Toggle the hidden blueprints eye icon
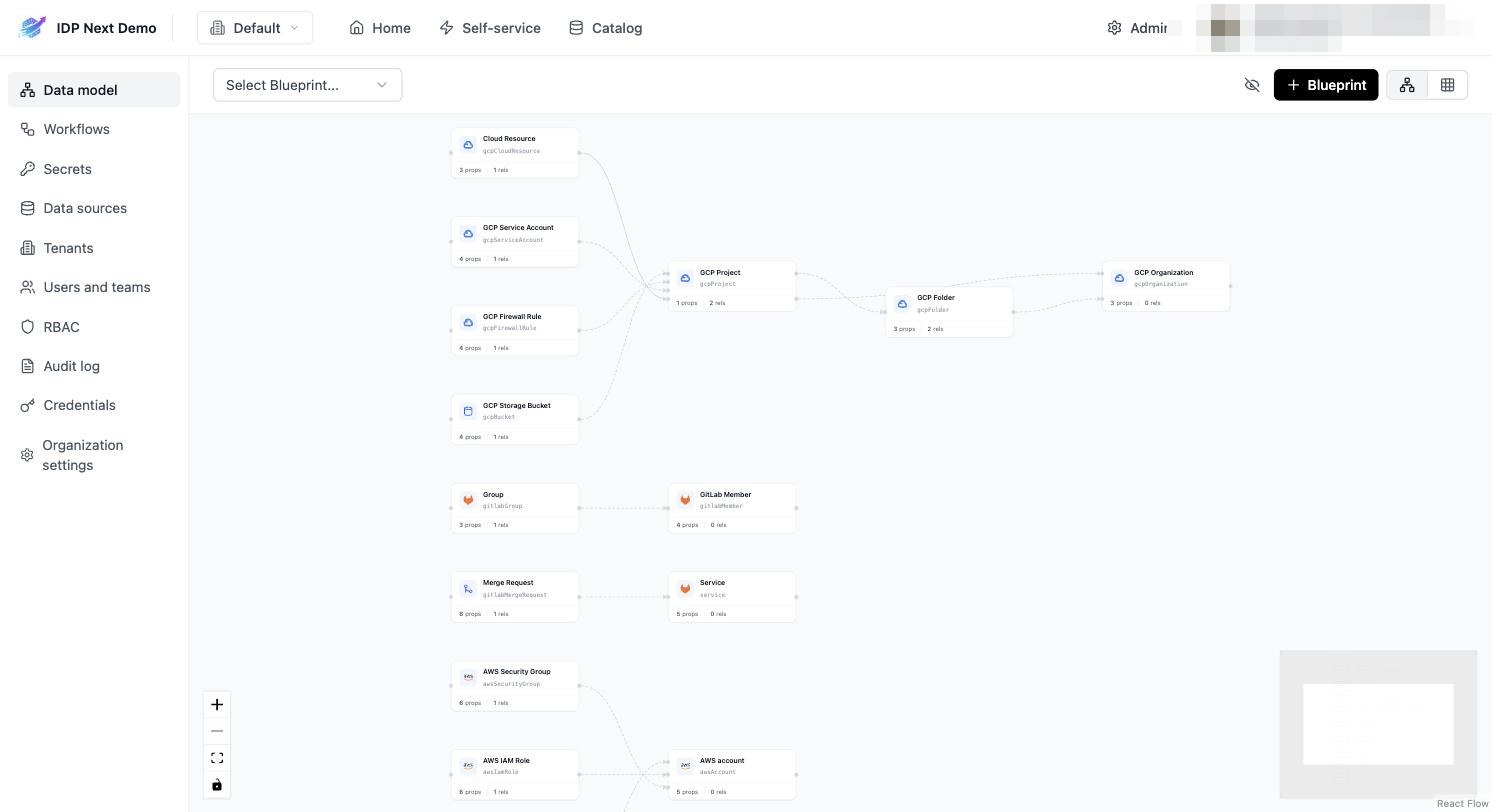Viewport: 1492px width, 812px height. pyautogui.click(x=1252, y=85)
